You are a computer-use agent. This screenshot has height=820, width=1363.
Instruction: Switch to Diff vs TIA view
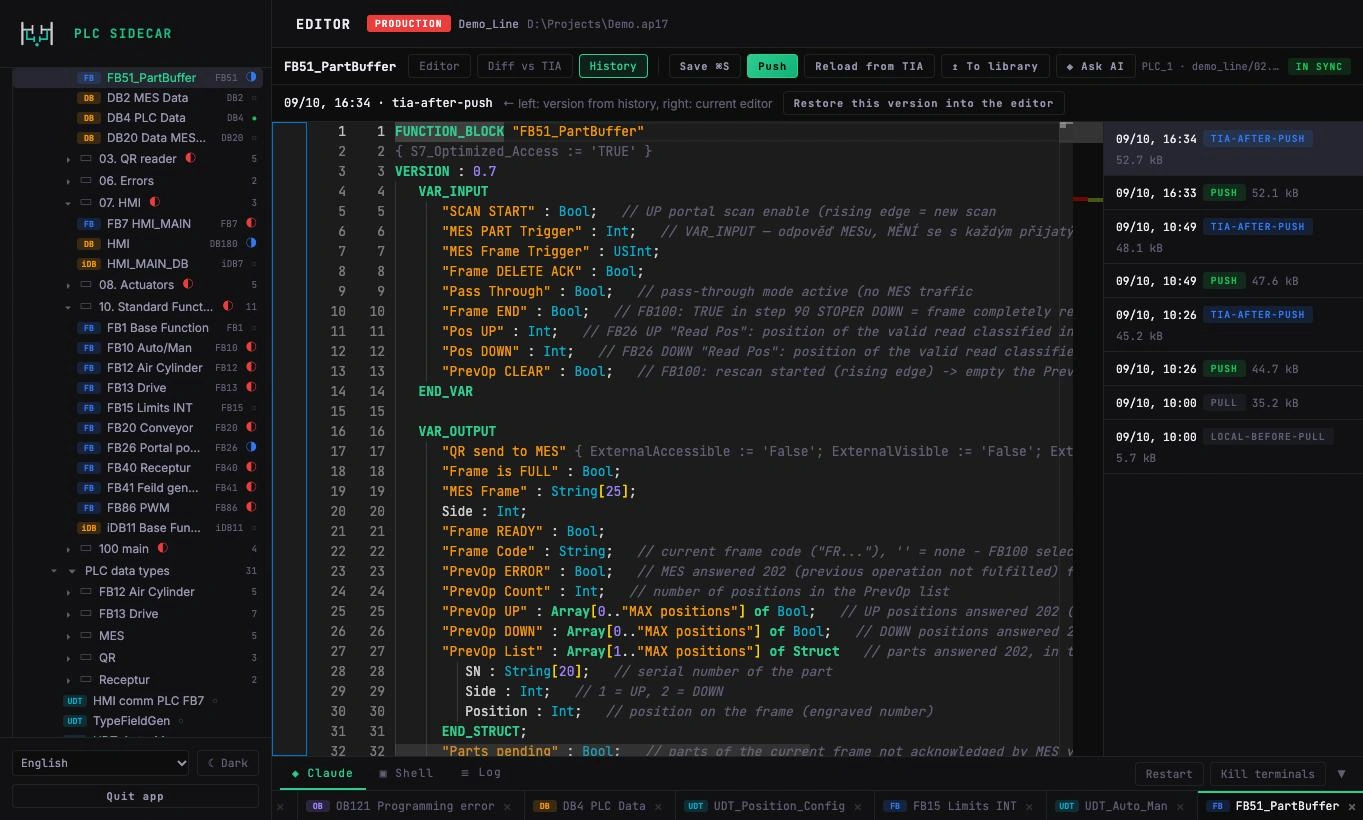pyautogui.click(x=524, y=66)
